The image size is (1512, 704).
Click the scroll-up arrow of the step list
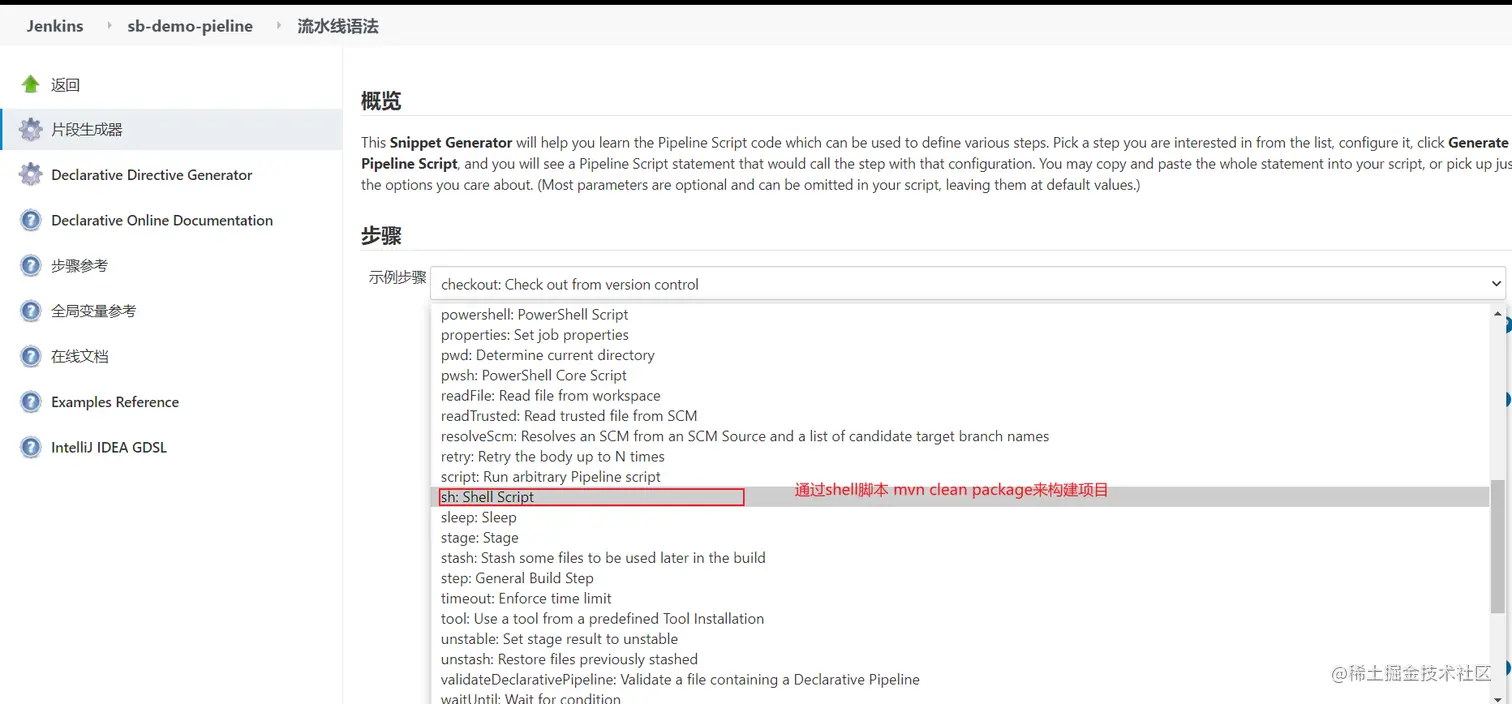click(x=1498, y=313)
